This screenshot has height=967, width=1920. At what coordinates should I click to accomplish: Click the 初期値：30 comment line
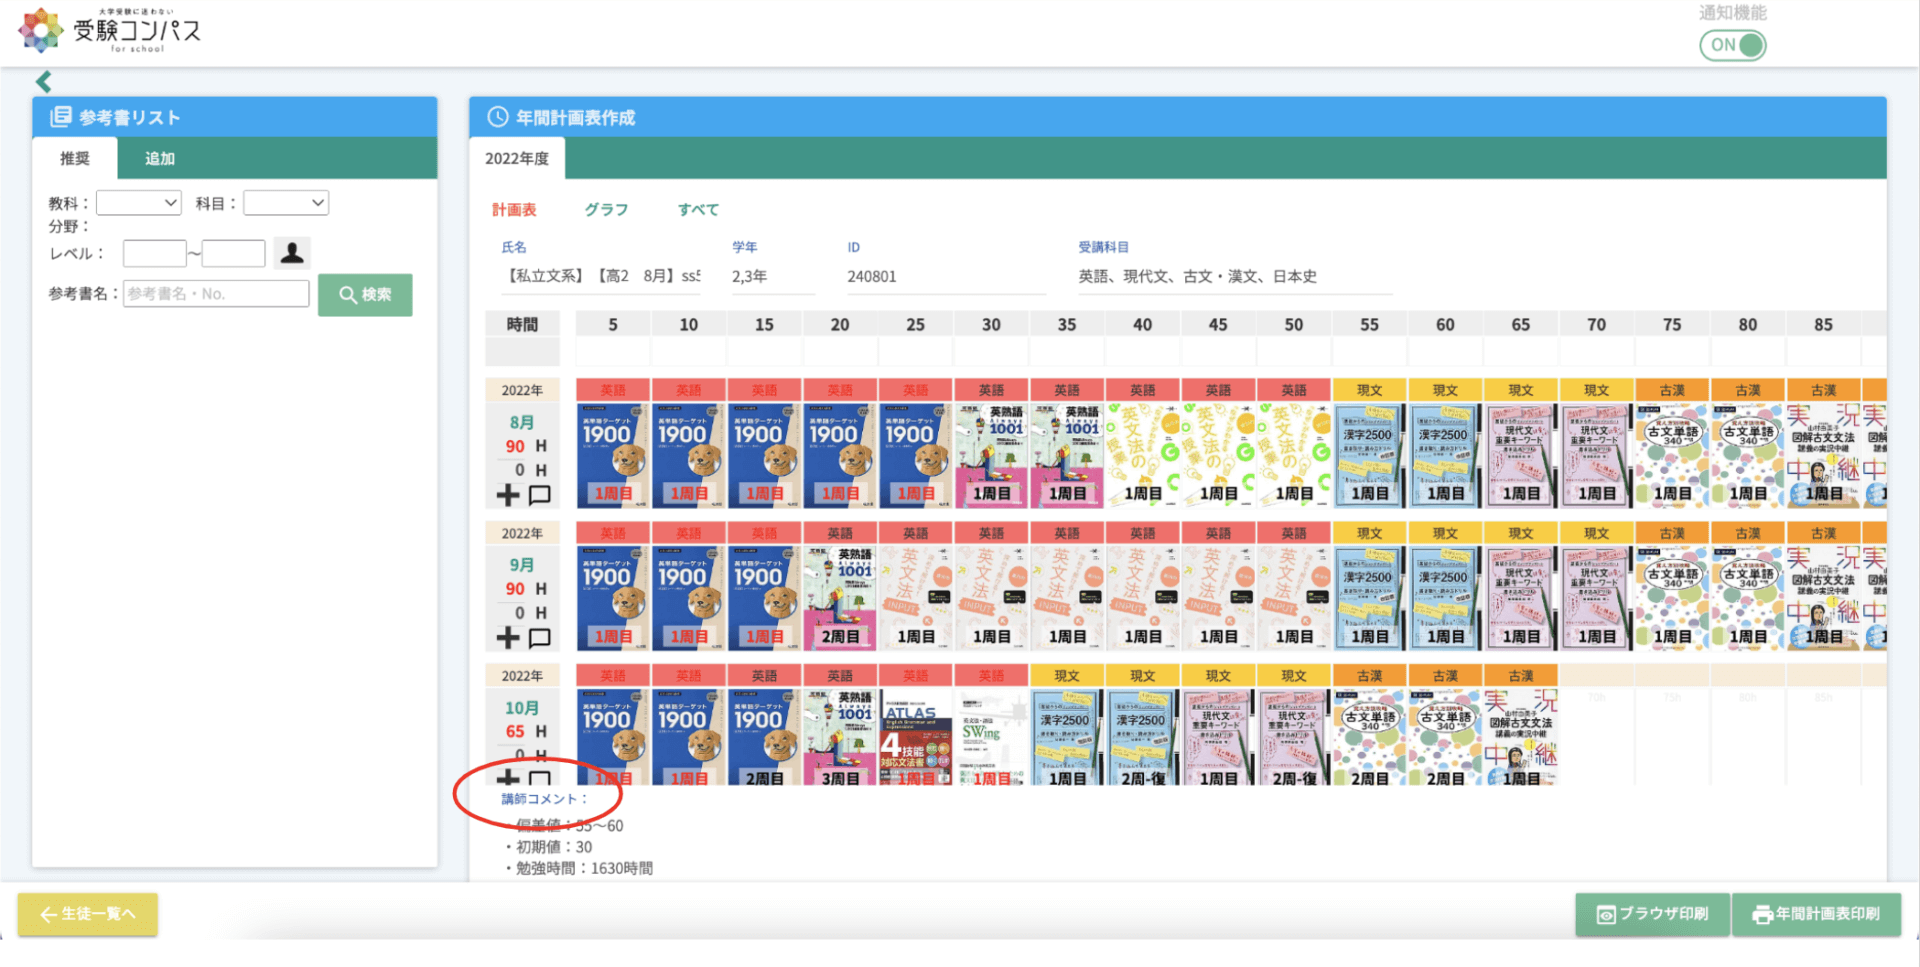tap(548, 847)
